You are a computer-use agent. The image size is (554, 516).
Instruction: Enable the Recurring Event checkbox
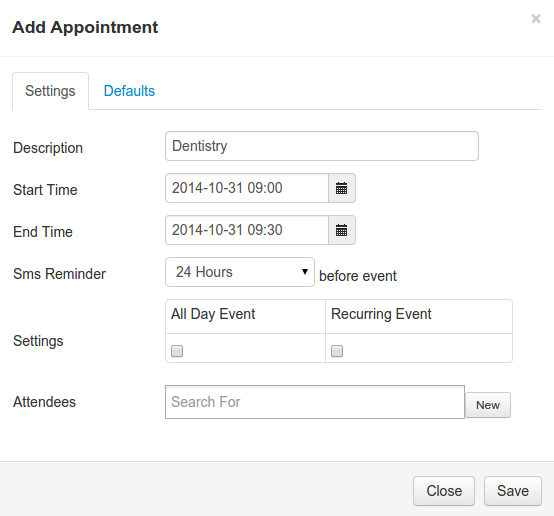coord(337,351)
